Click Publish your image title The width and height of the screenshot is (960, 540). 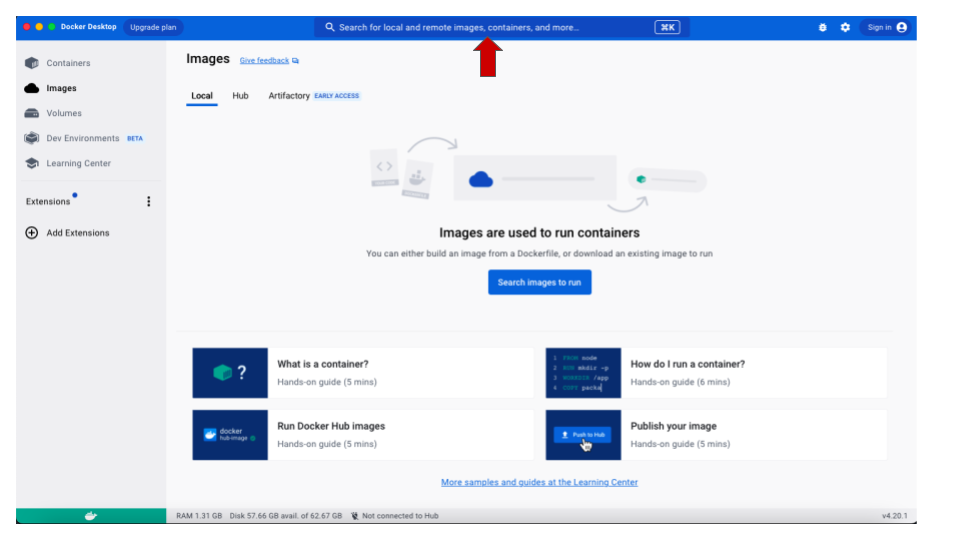(x=673, y=426)
